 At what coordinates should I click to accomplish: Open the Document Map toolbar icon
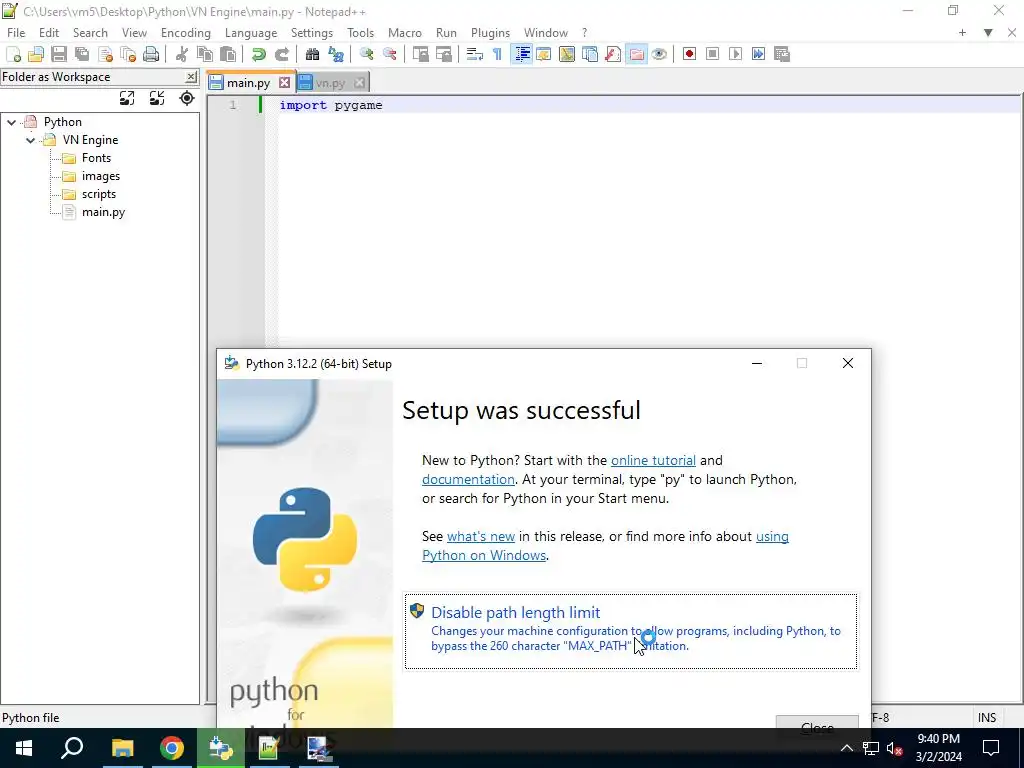(567, 54)
